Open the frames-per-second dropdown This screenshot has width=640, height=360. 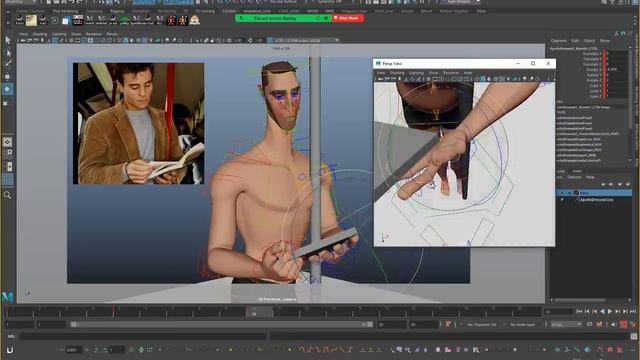pos(566,324)
